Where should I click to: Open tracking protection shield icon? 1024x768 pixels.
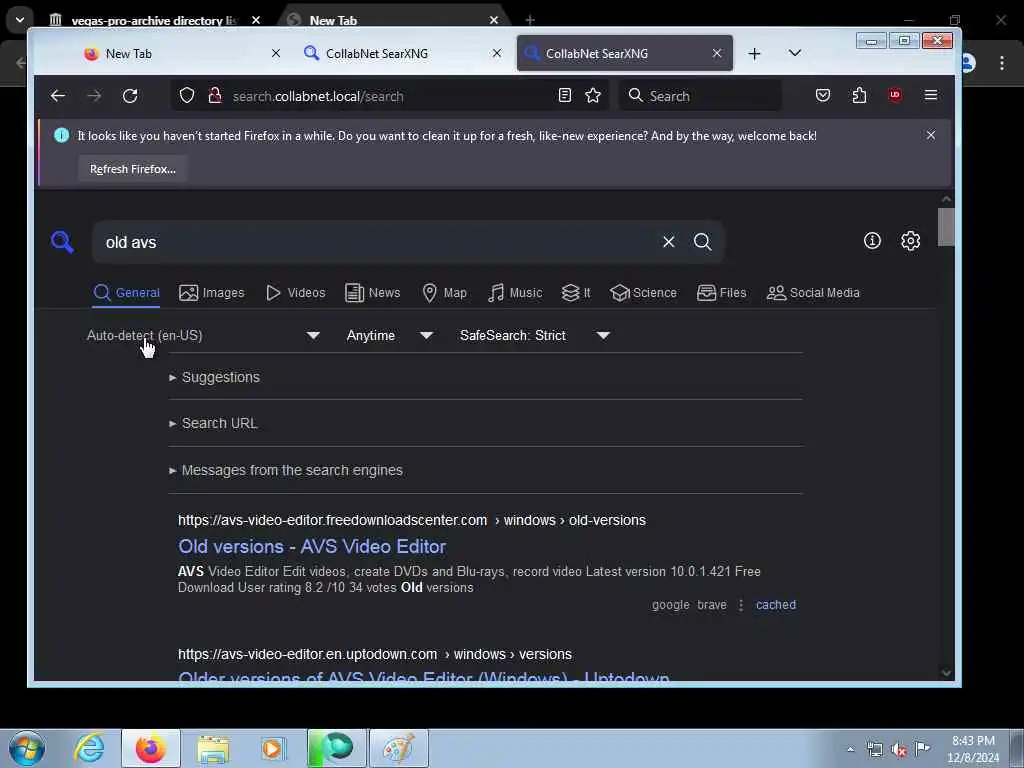pos(187,96)
